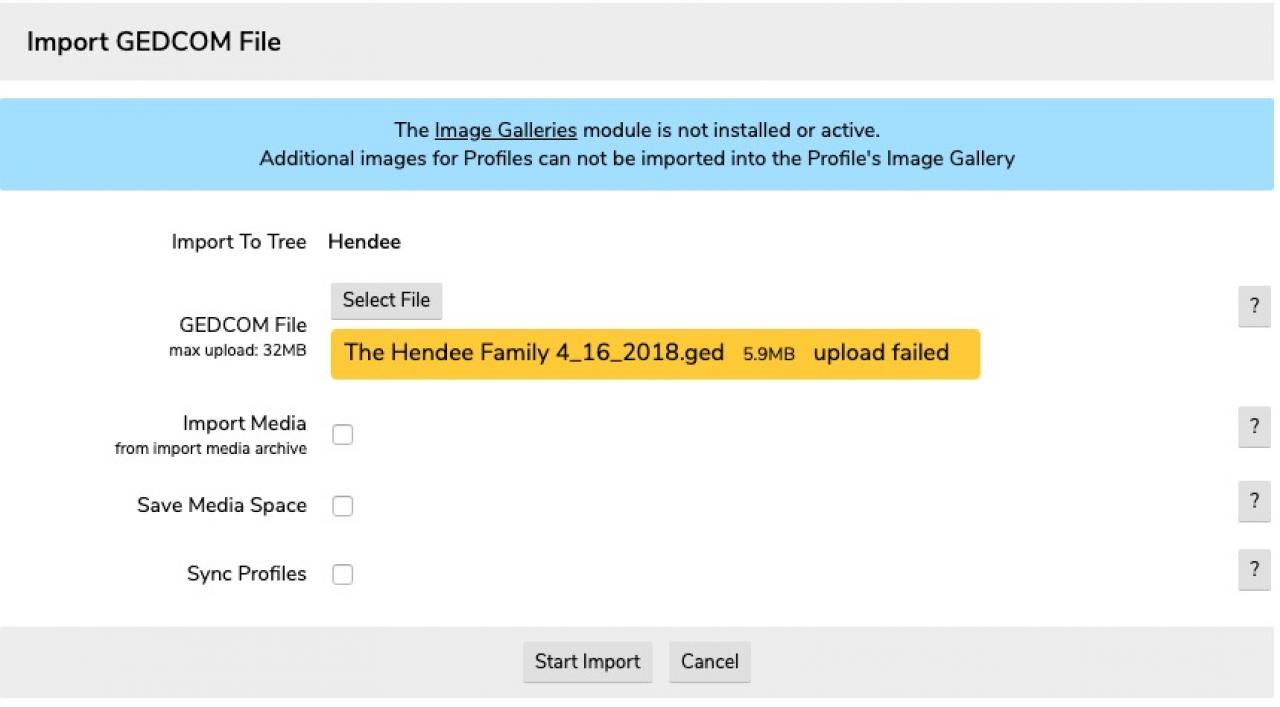Click the 'Import GEDCOM File' heading
This screenshot has width=1280, height=707.
click(154, 42)
